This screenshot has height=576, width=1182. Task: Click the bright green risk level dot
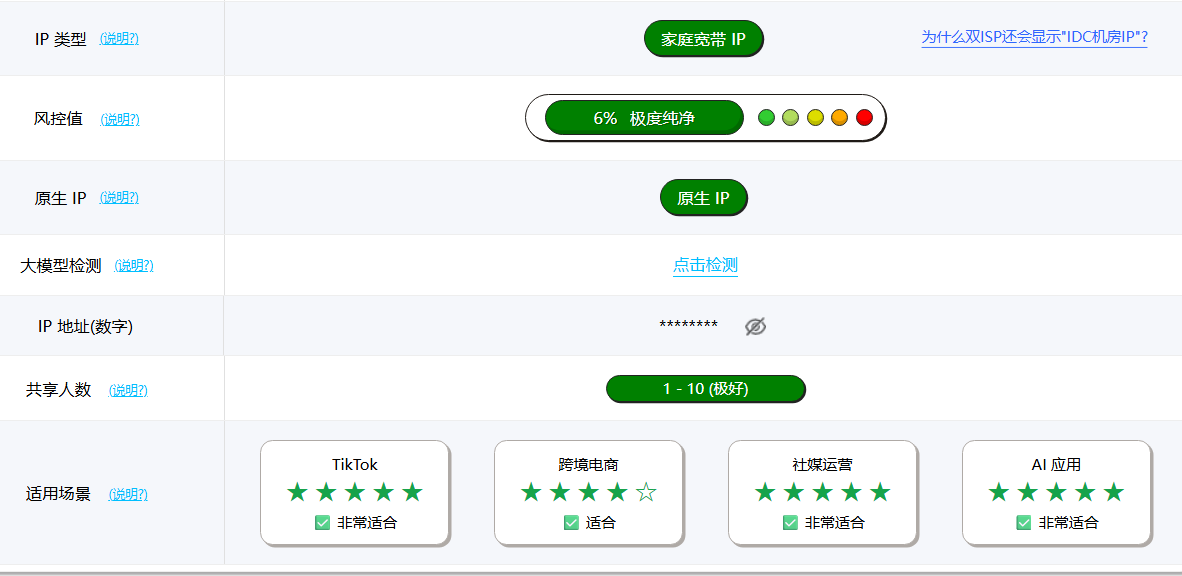(x=766, y=118)
